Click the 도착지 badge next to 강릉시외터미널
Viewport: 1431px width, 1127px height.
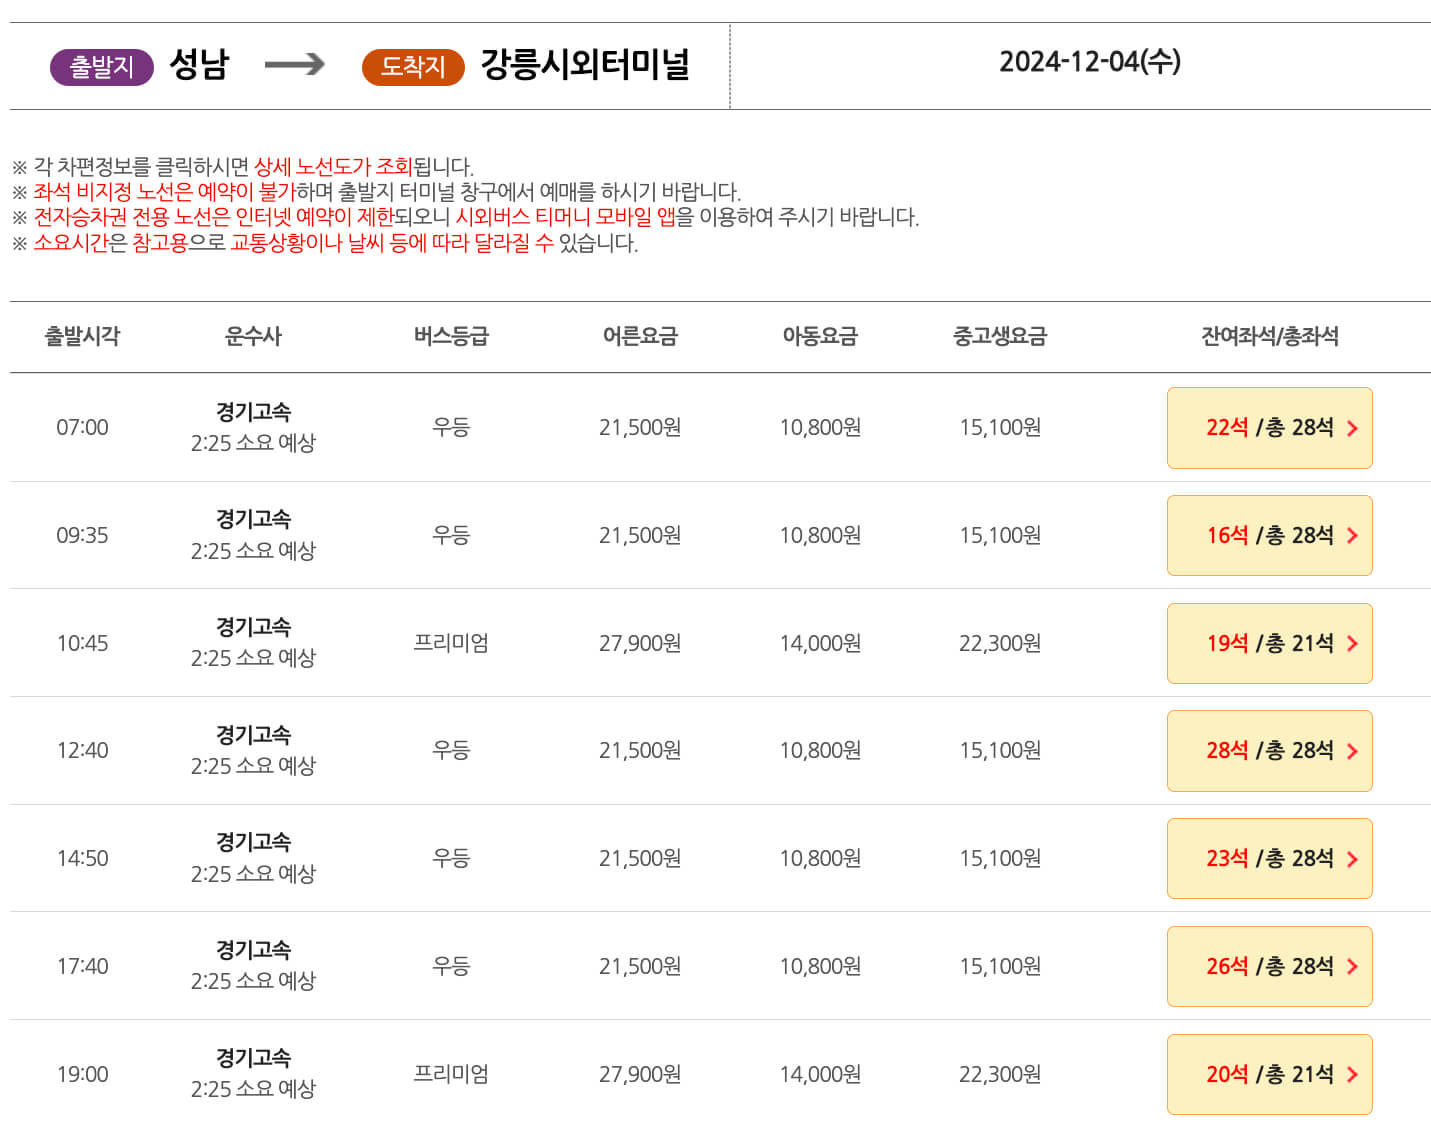(x=412, y=66)
